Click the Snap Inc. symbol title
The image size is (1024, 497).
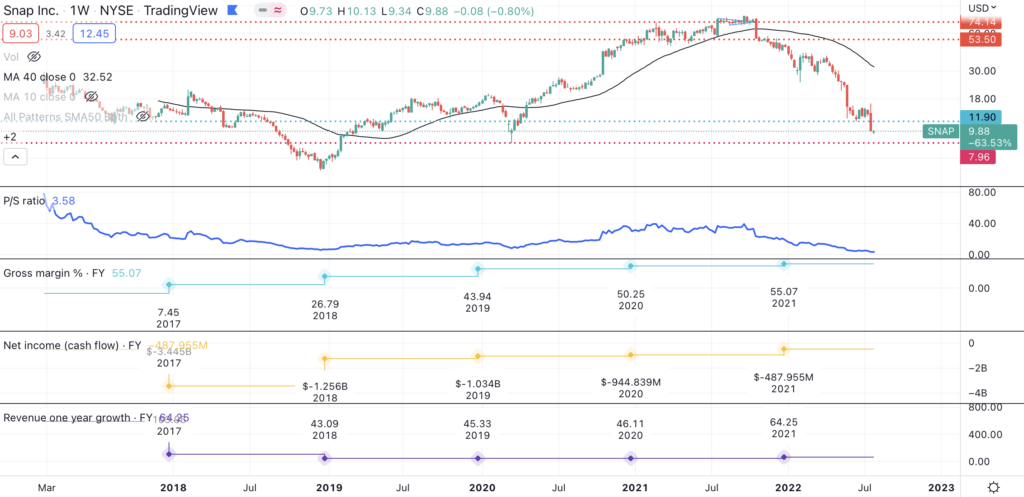click(31, 11)
